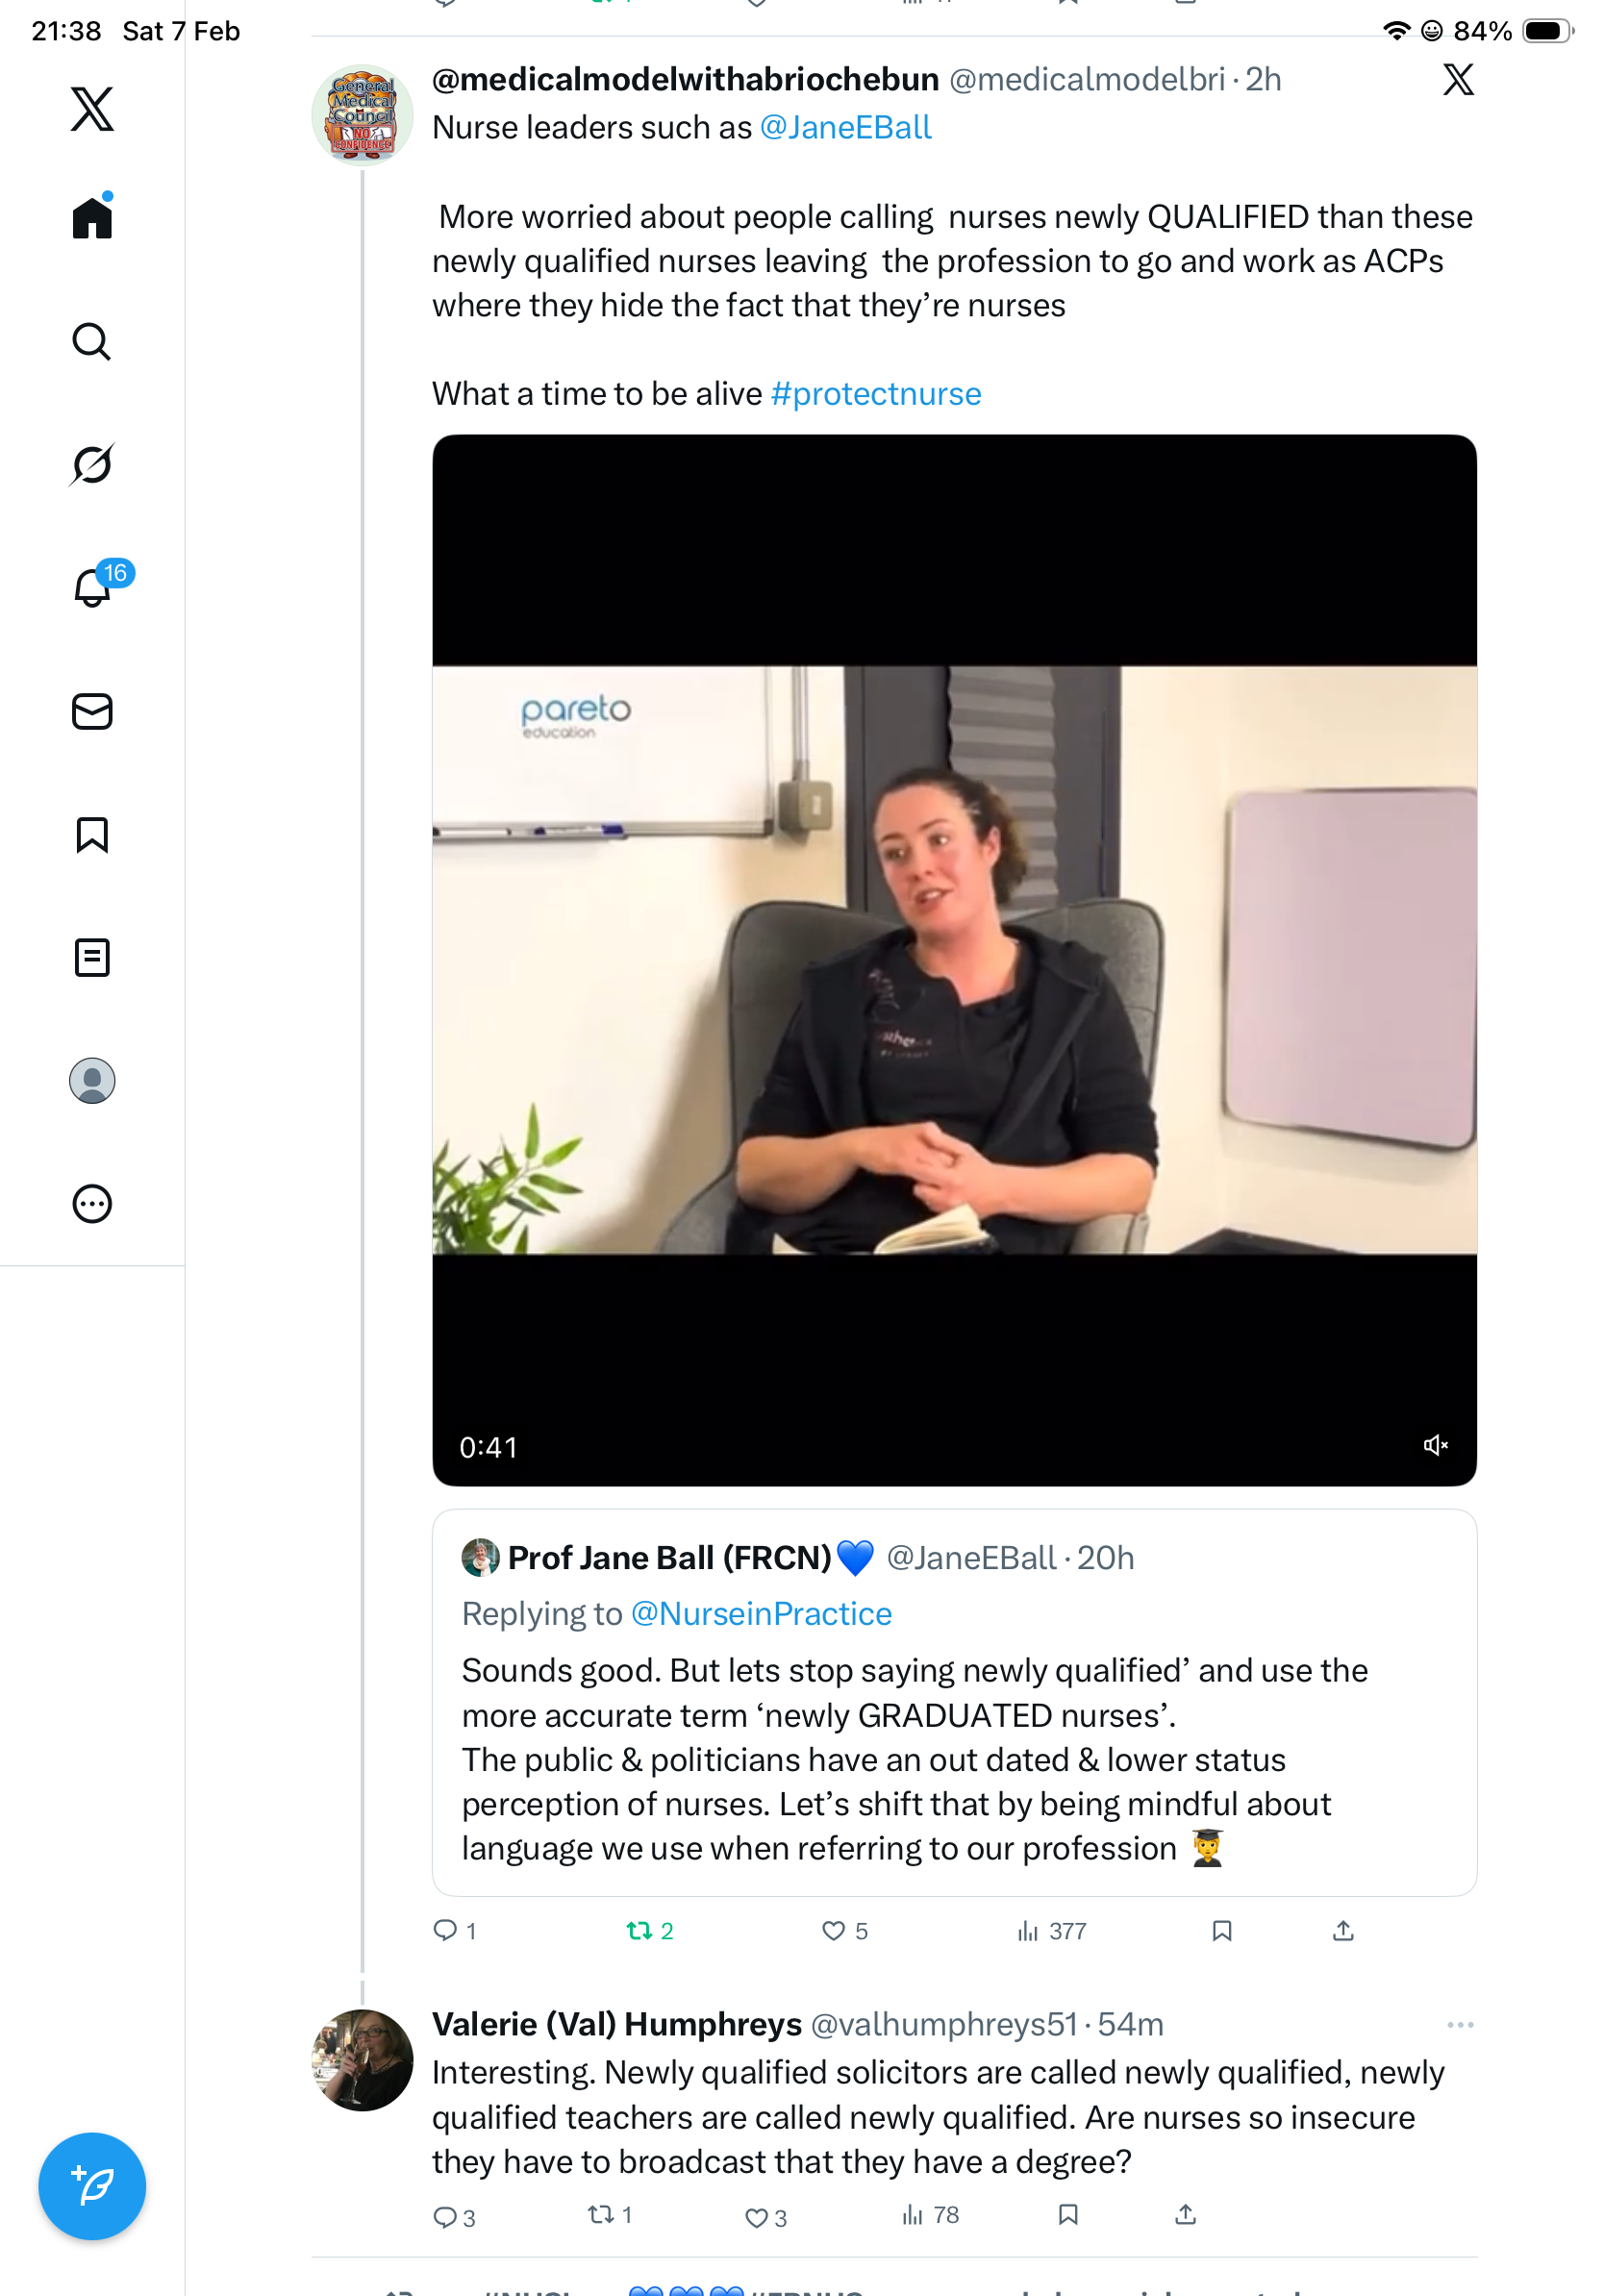Play the pareto education video
1604x2296 pixels.
coord(954,960)
